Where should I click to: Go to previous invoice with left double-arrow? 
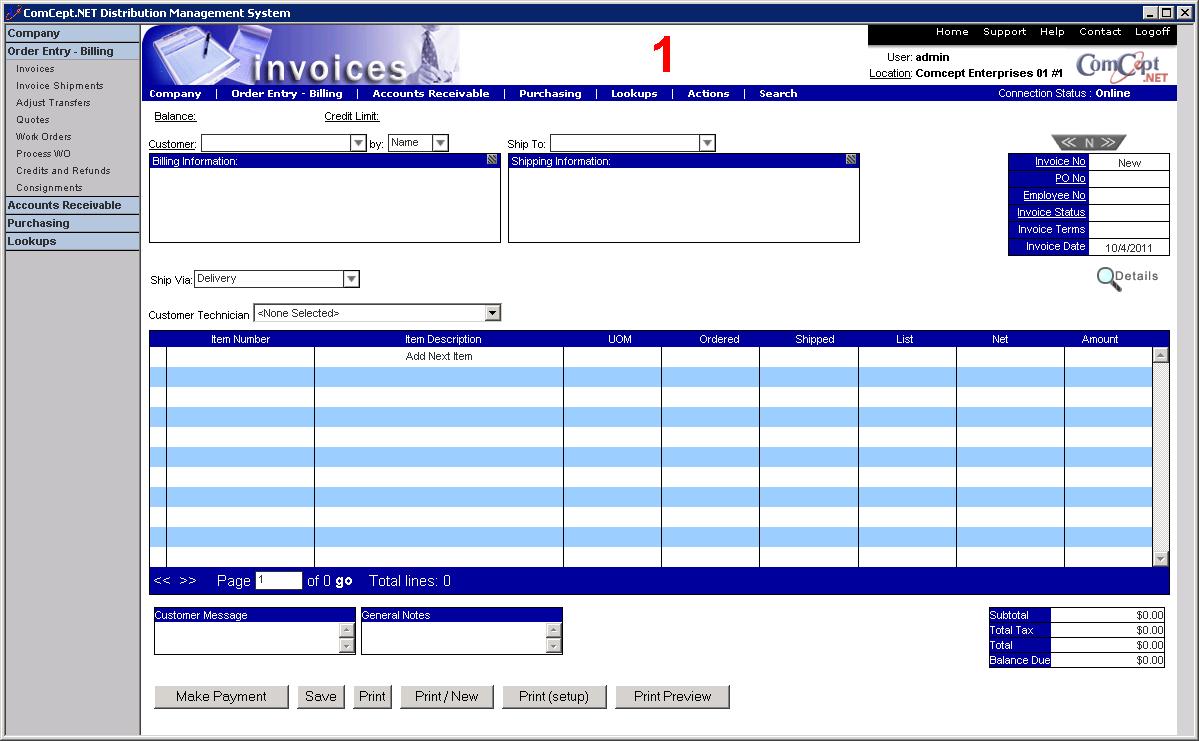pyautogui.click(x=1068, y=143)
